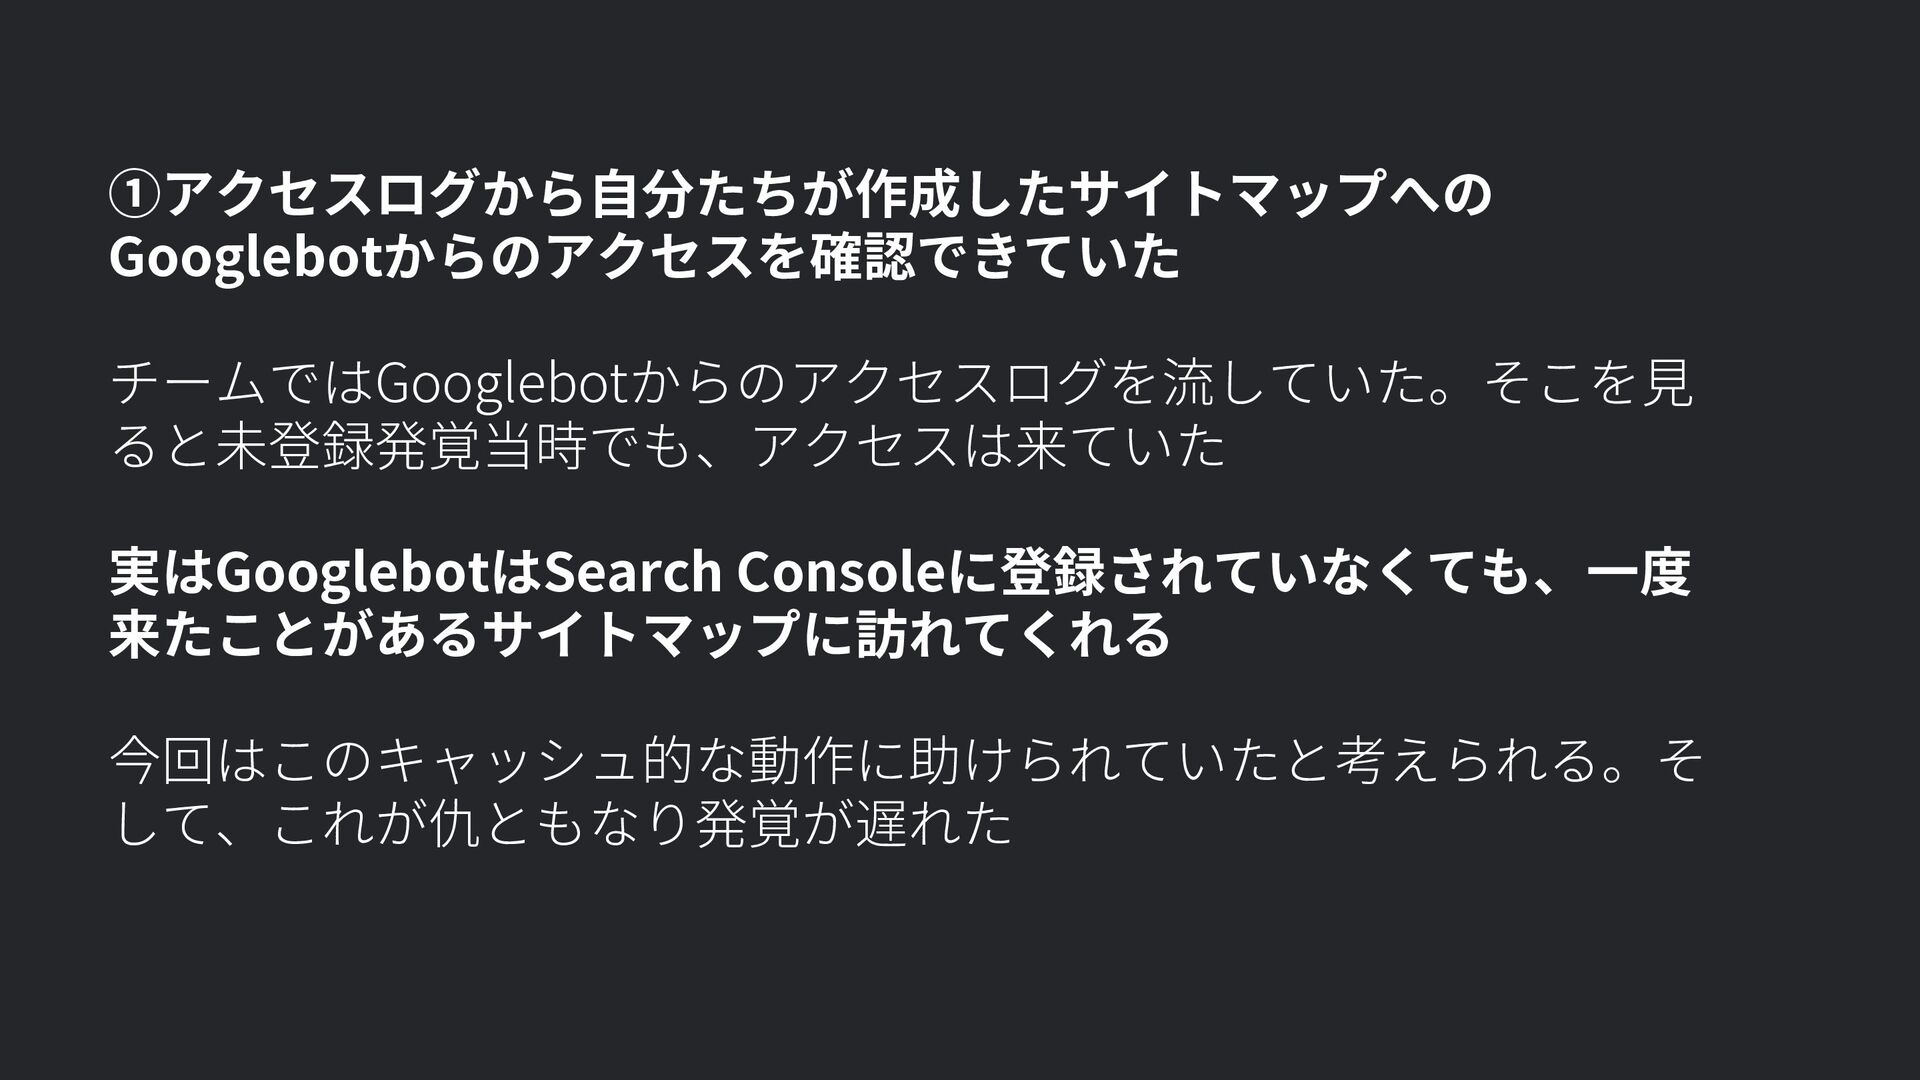Click サイトマップへの in the first heading line
1920x1080 pixels.
tap(1281, 194)
